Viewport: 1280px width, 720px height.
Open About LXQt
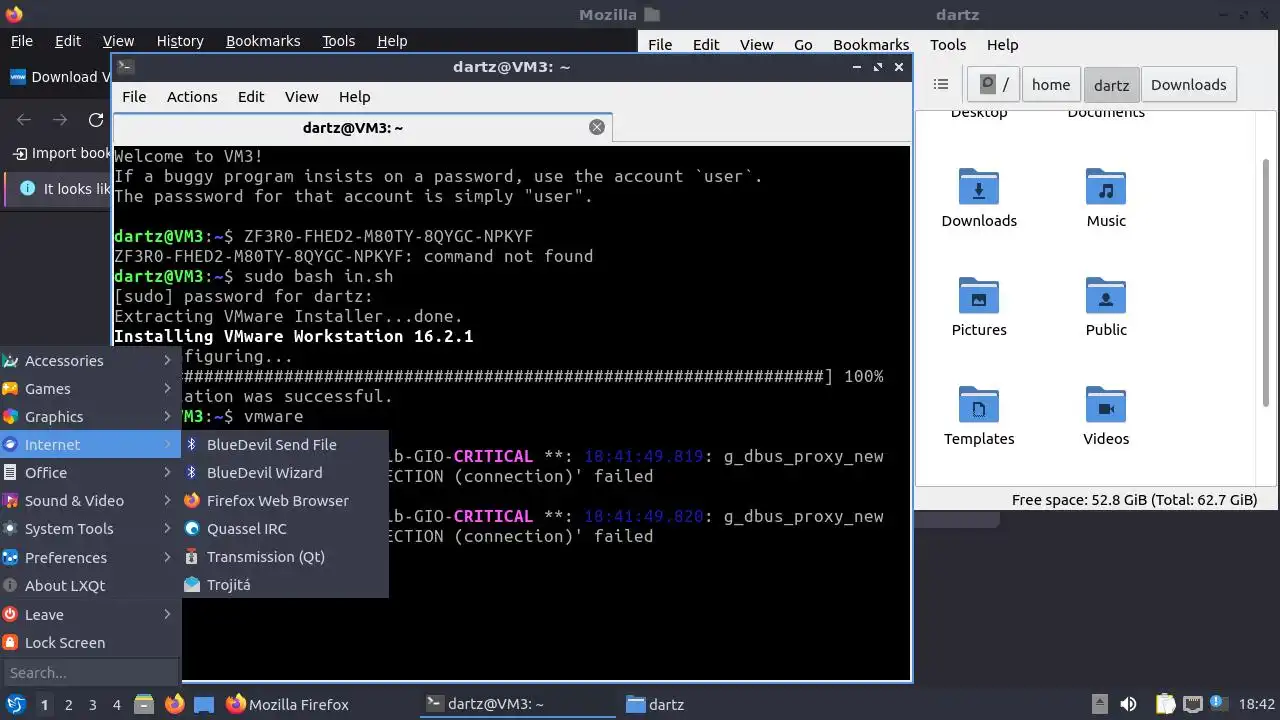tap(90, 586)
